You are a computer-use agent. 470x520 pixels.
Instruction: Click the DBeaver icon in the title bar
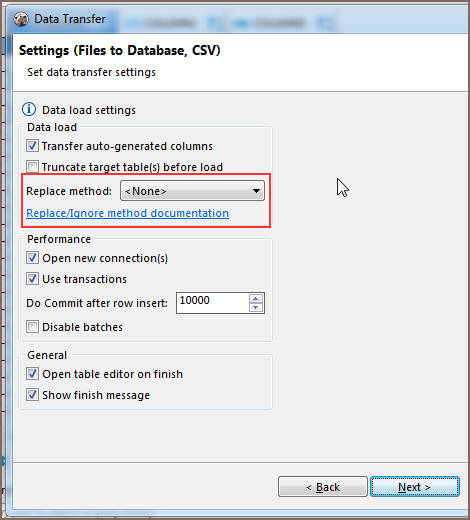[x=21, y=19]
